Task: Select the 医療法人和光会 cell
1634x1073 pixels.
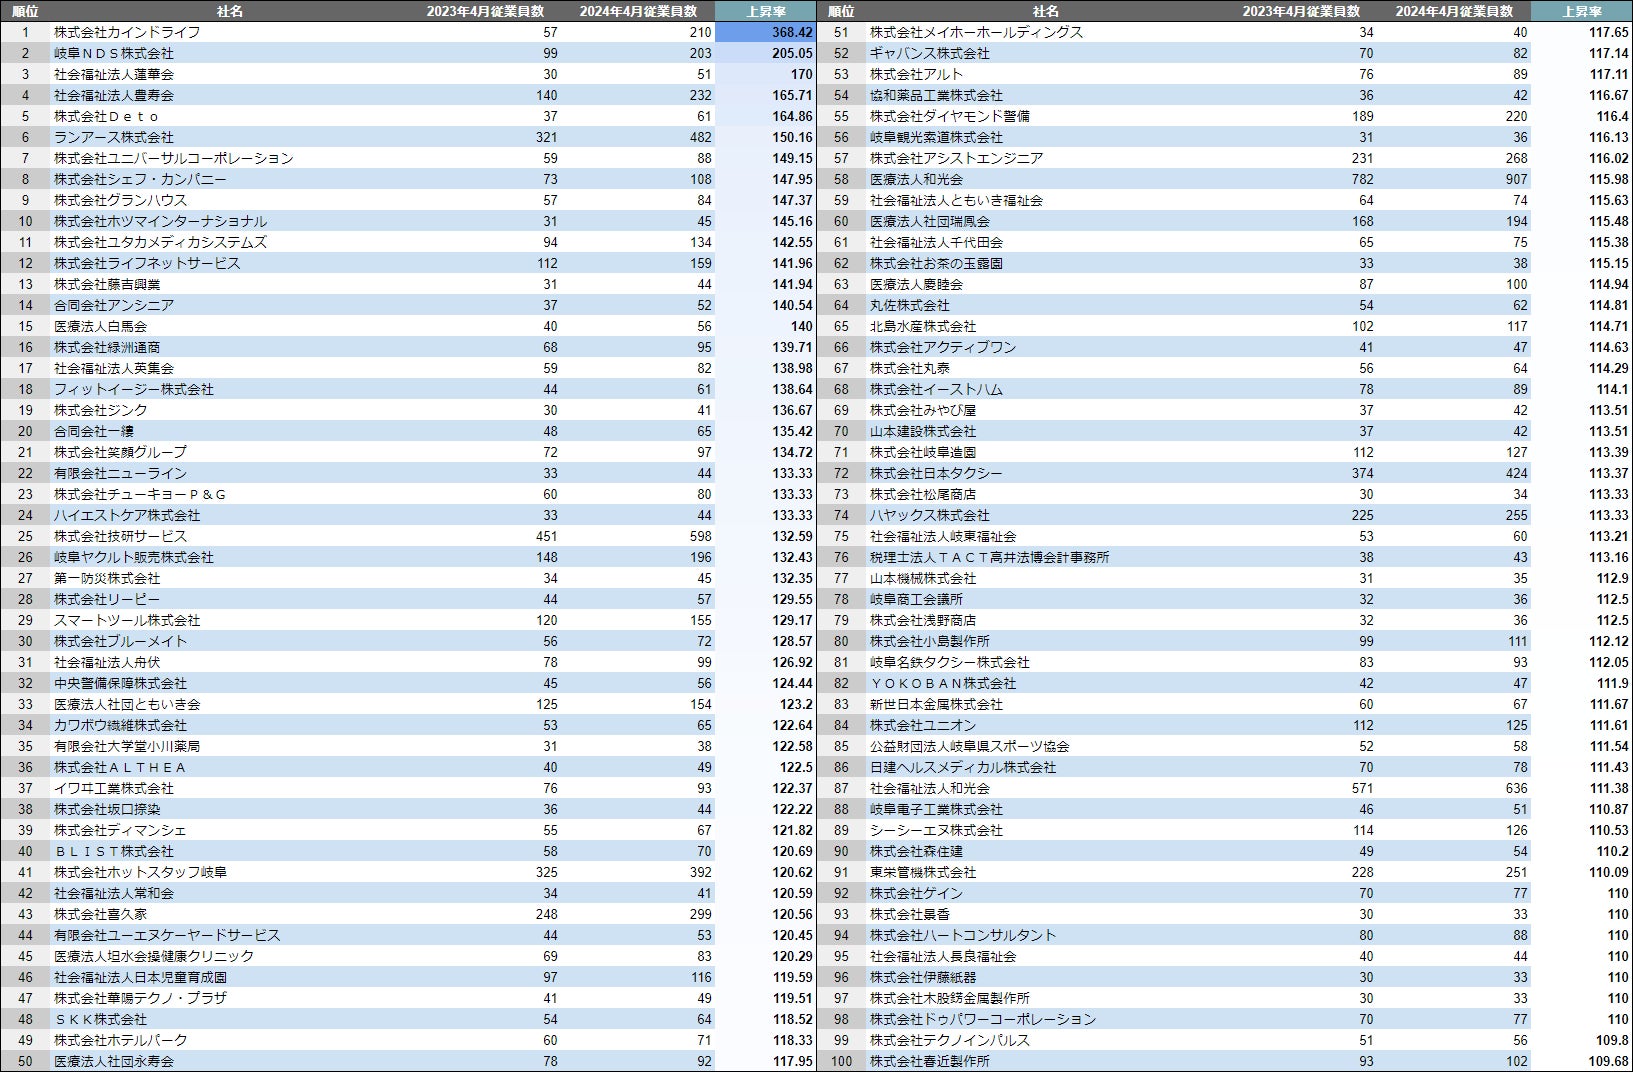Action: click(x=916, y=179)
